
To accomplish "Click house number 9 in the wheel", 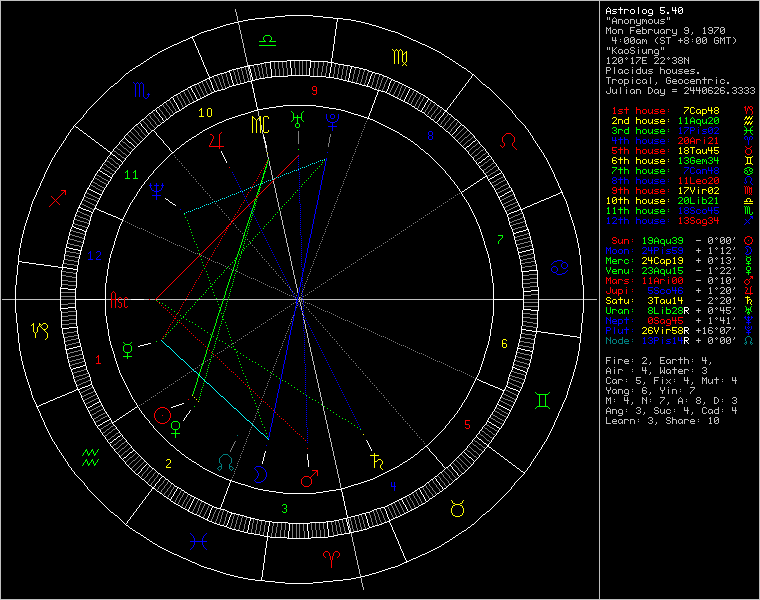I will (315, 91).
